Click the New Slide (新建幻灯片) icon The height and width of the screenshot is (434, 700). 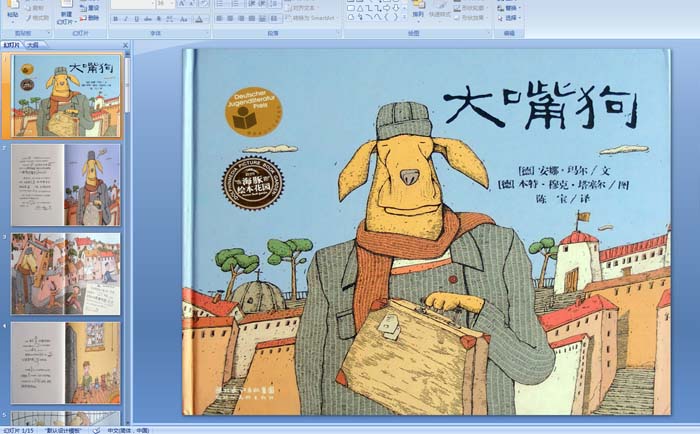pos(66,4)
